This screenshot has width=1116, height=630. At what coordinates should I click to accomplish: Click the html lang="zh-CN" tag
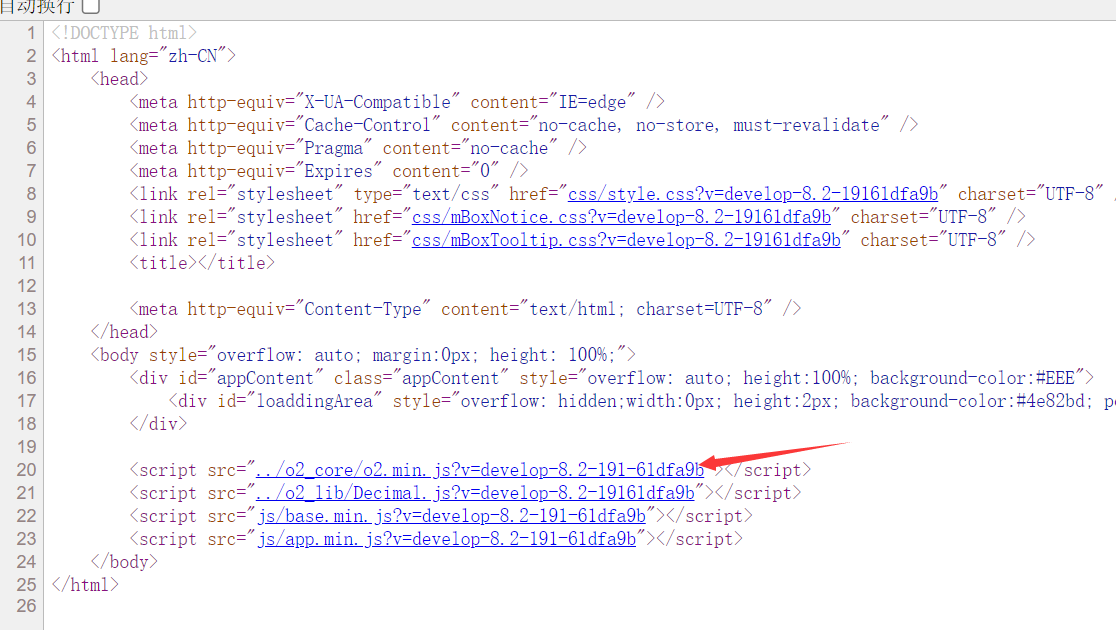[144, 56]
